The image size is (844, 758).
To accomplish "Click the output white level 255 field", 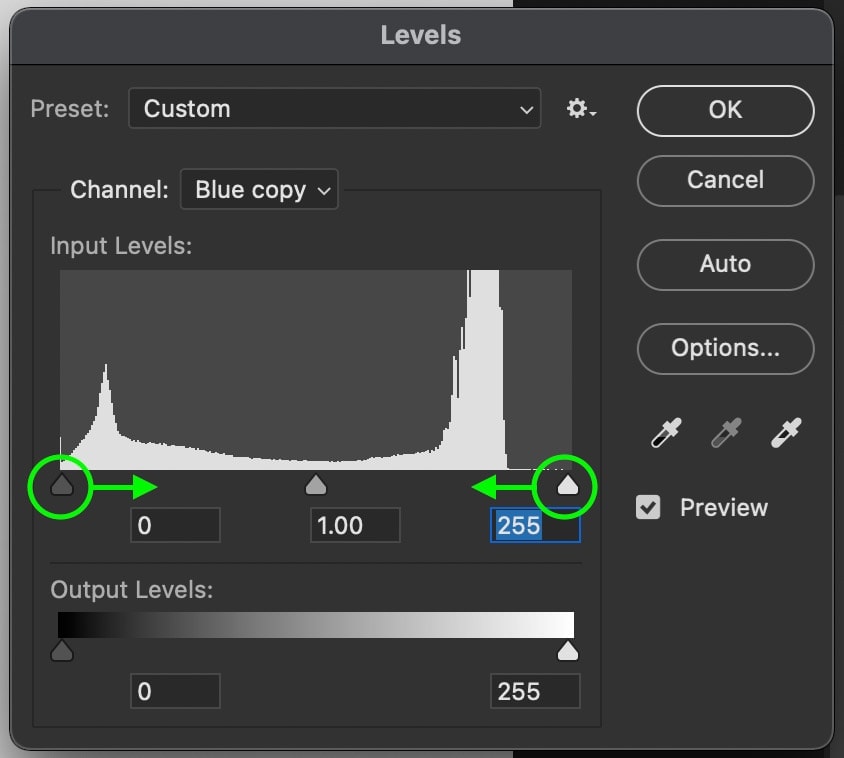I will pos(535,691).
